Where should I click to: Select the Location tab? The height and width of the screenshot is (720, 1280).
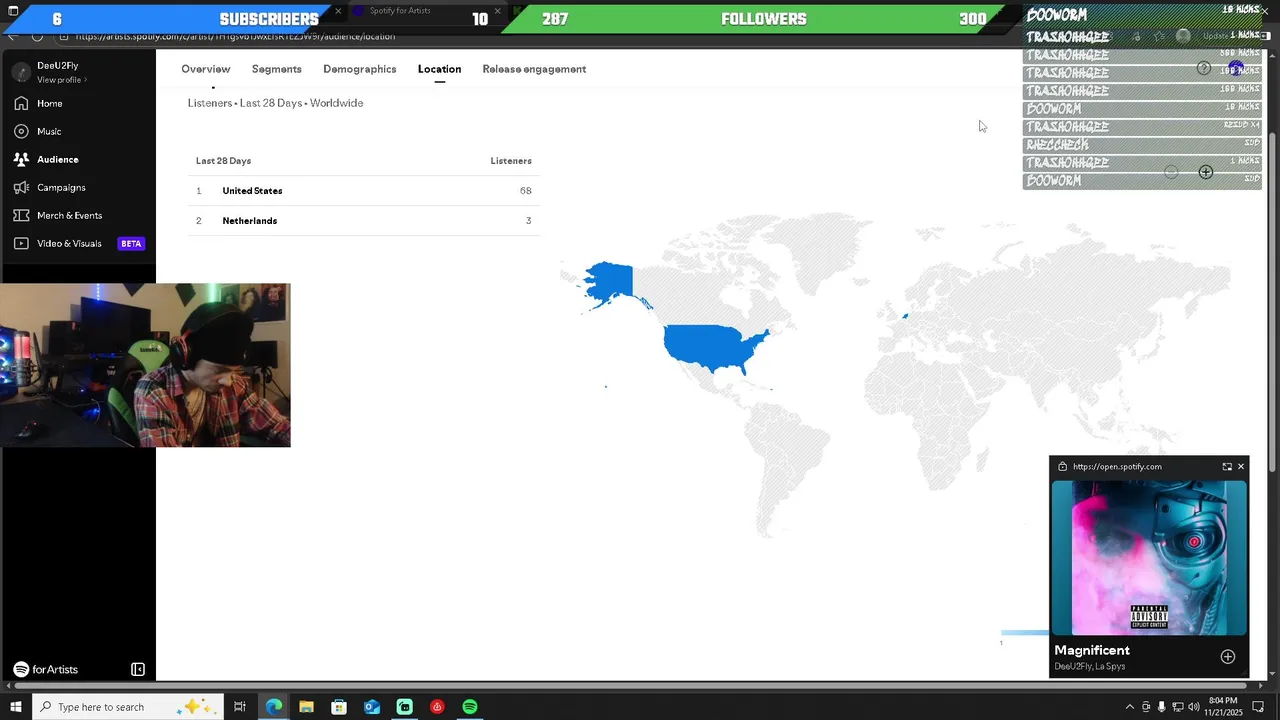point(439,69)
